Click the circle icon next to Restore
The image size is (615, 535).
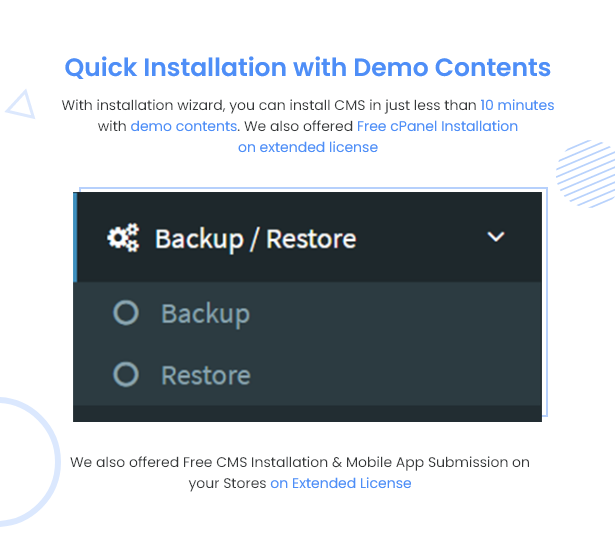[126, 374]
